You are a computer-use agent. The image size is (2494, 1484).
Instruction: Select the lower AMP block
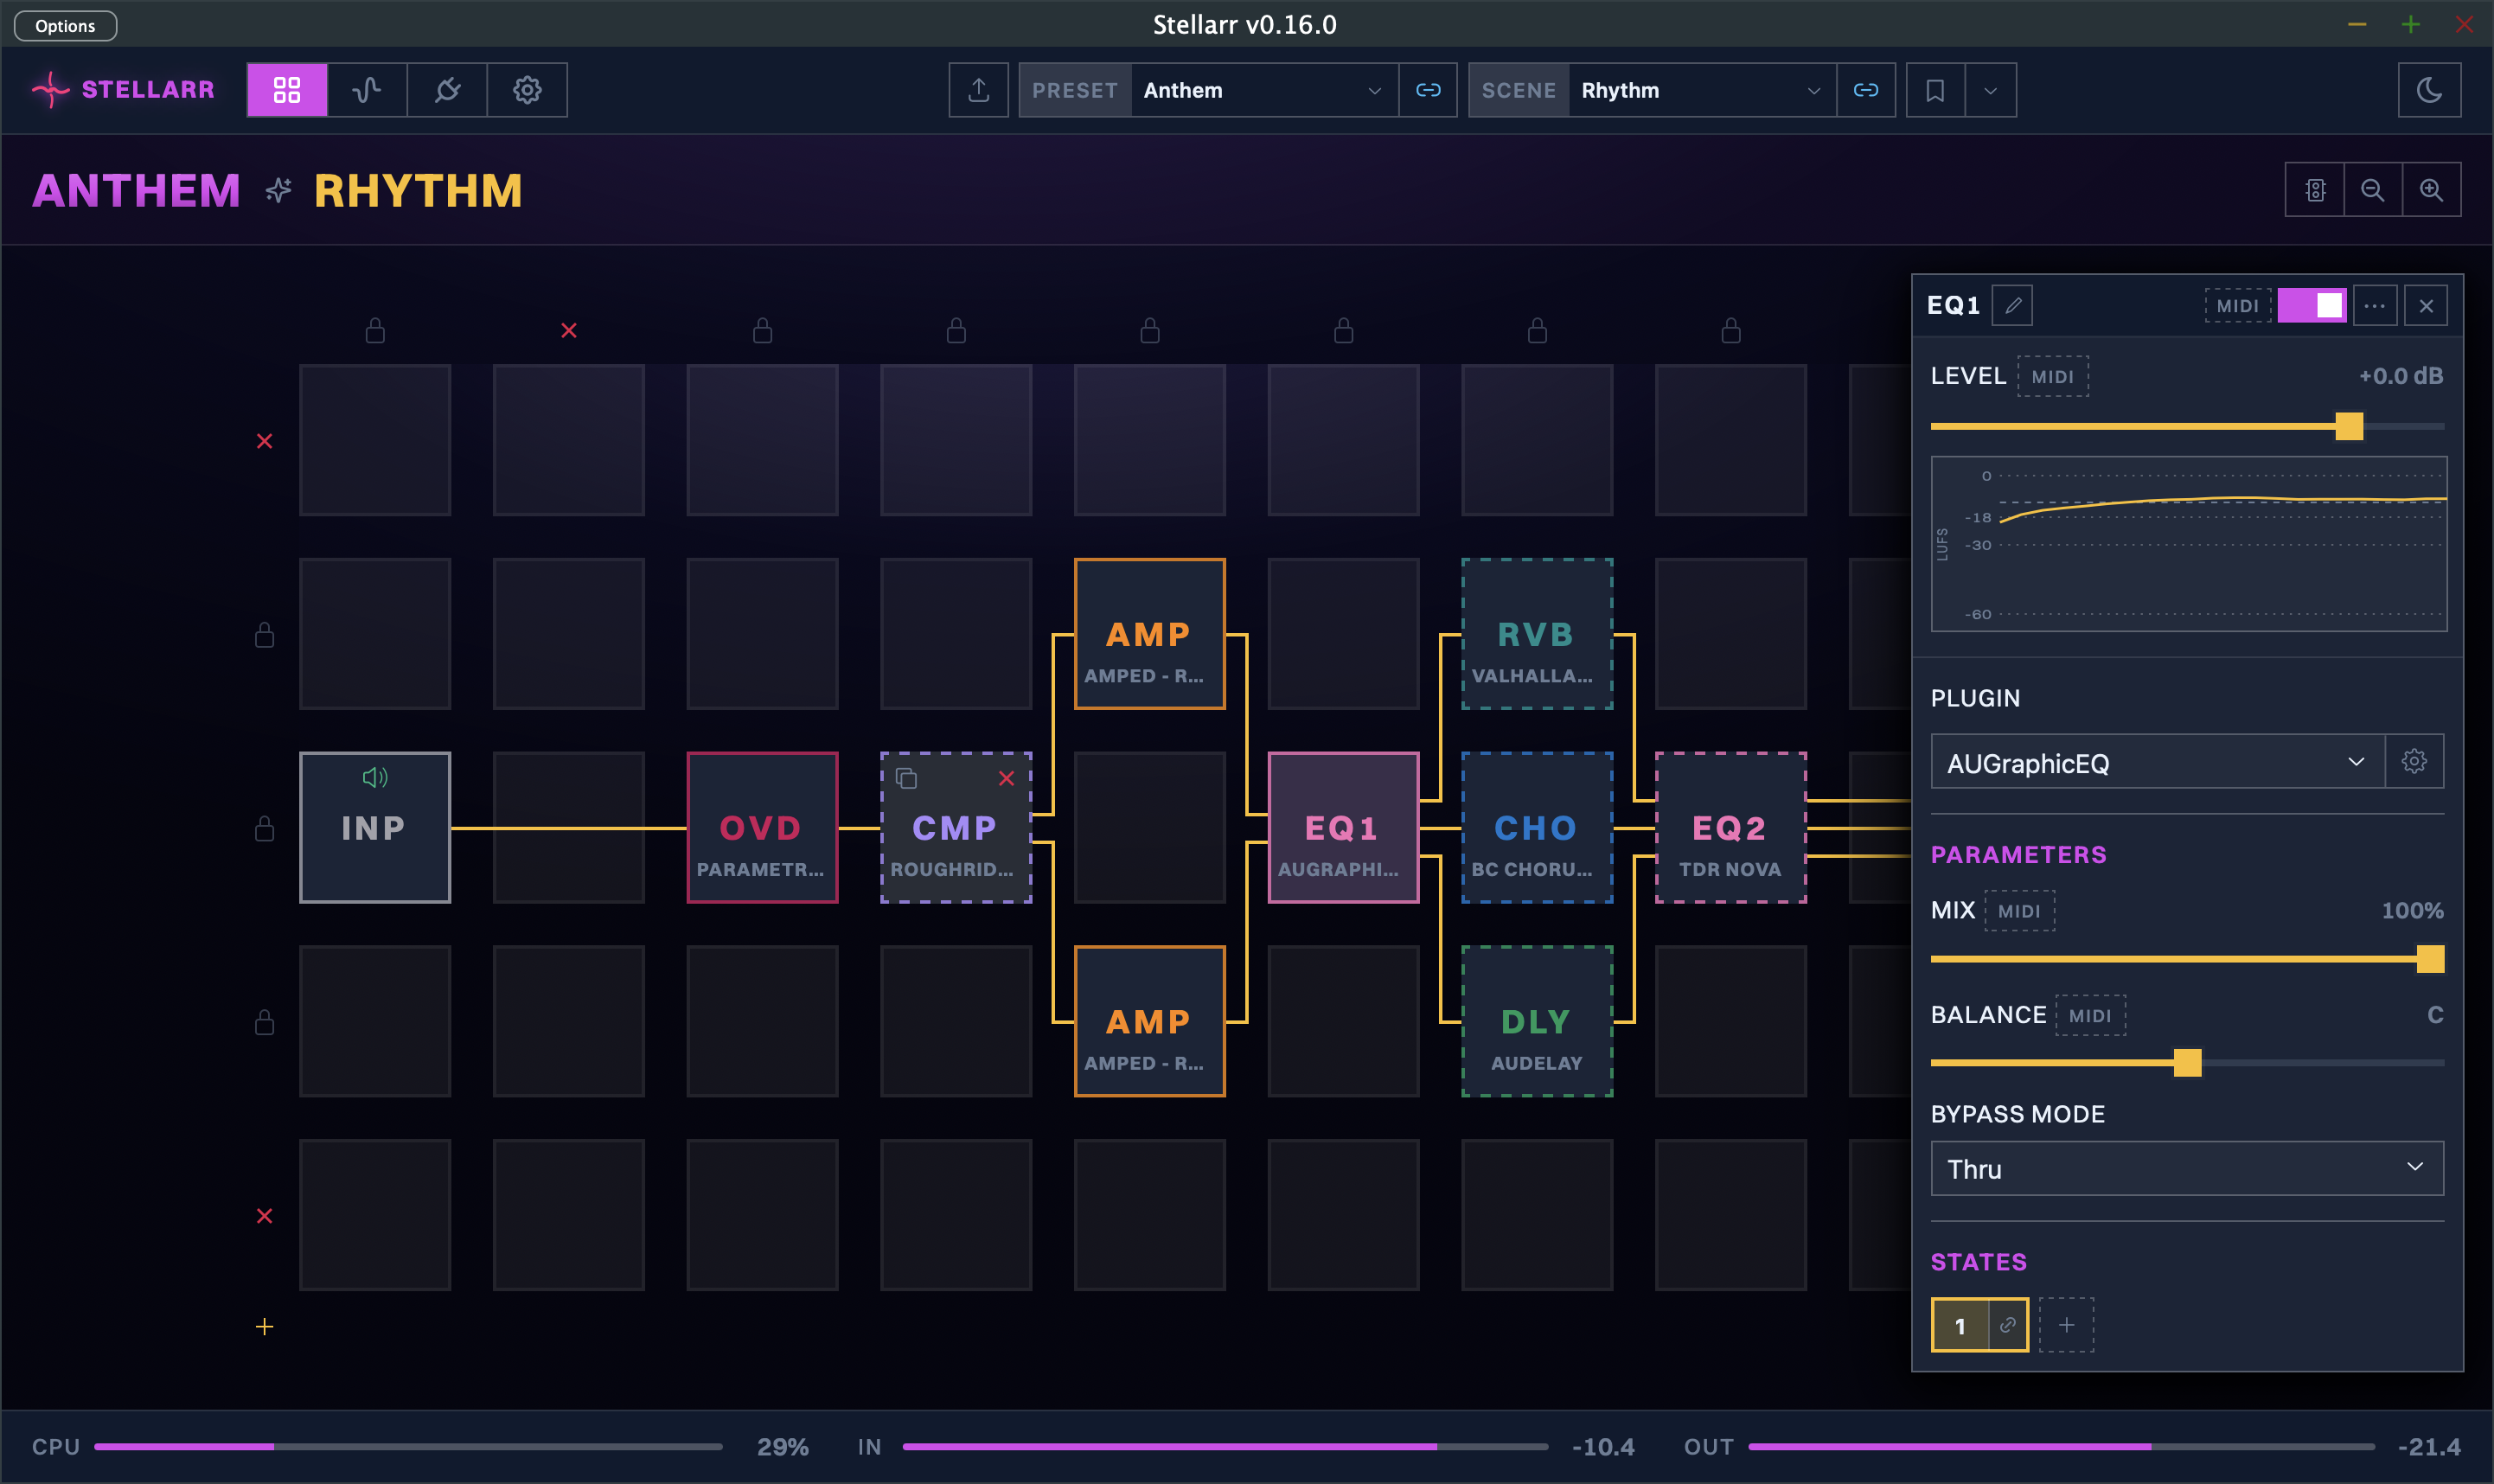point(1150,1021)
